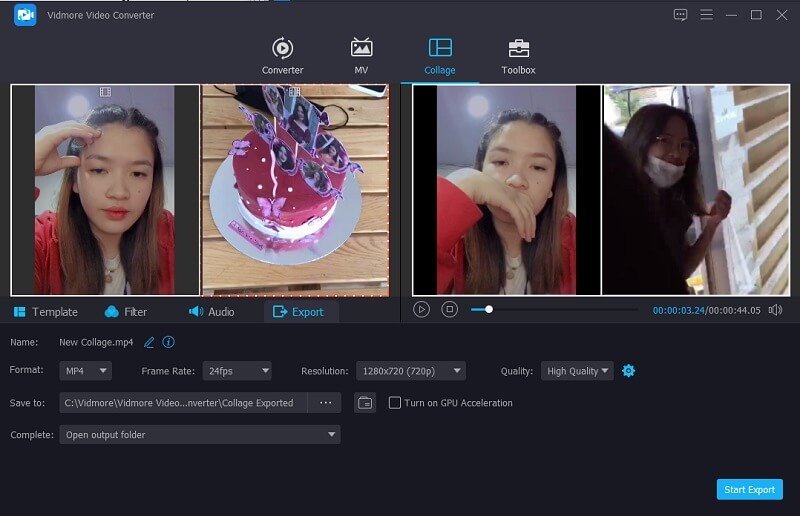Open the feedback chat icon in title bar
This screenshot has height=516, width=800.
tap(681, 15)
